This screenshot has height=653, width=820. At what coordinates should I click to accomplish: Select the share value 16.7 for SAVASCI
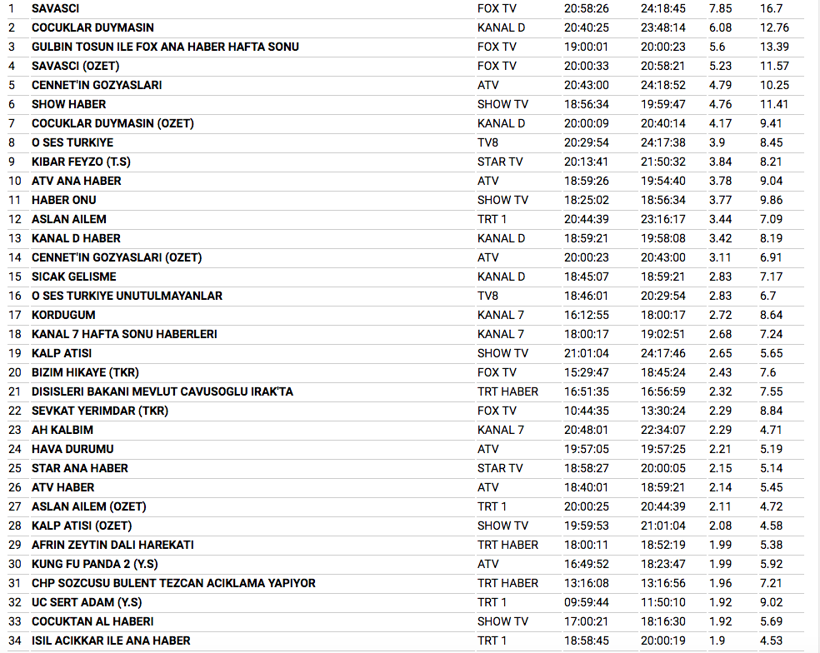771,8
